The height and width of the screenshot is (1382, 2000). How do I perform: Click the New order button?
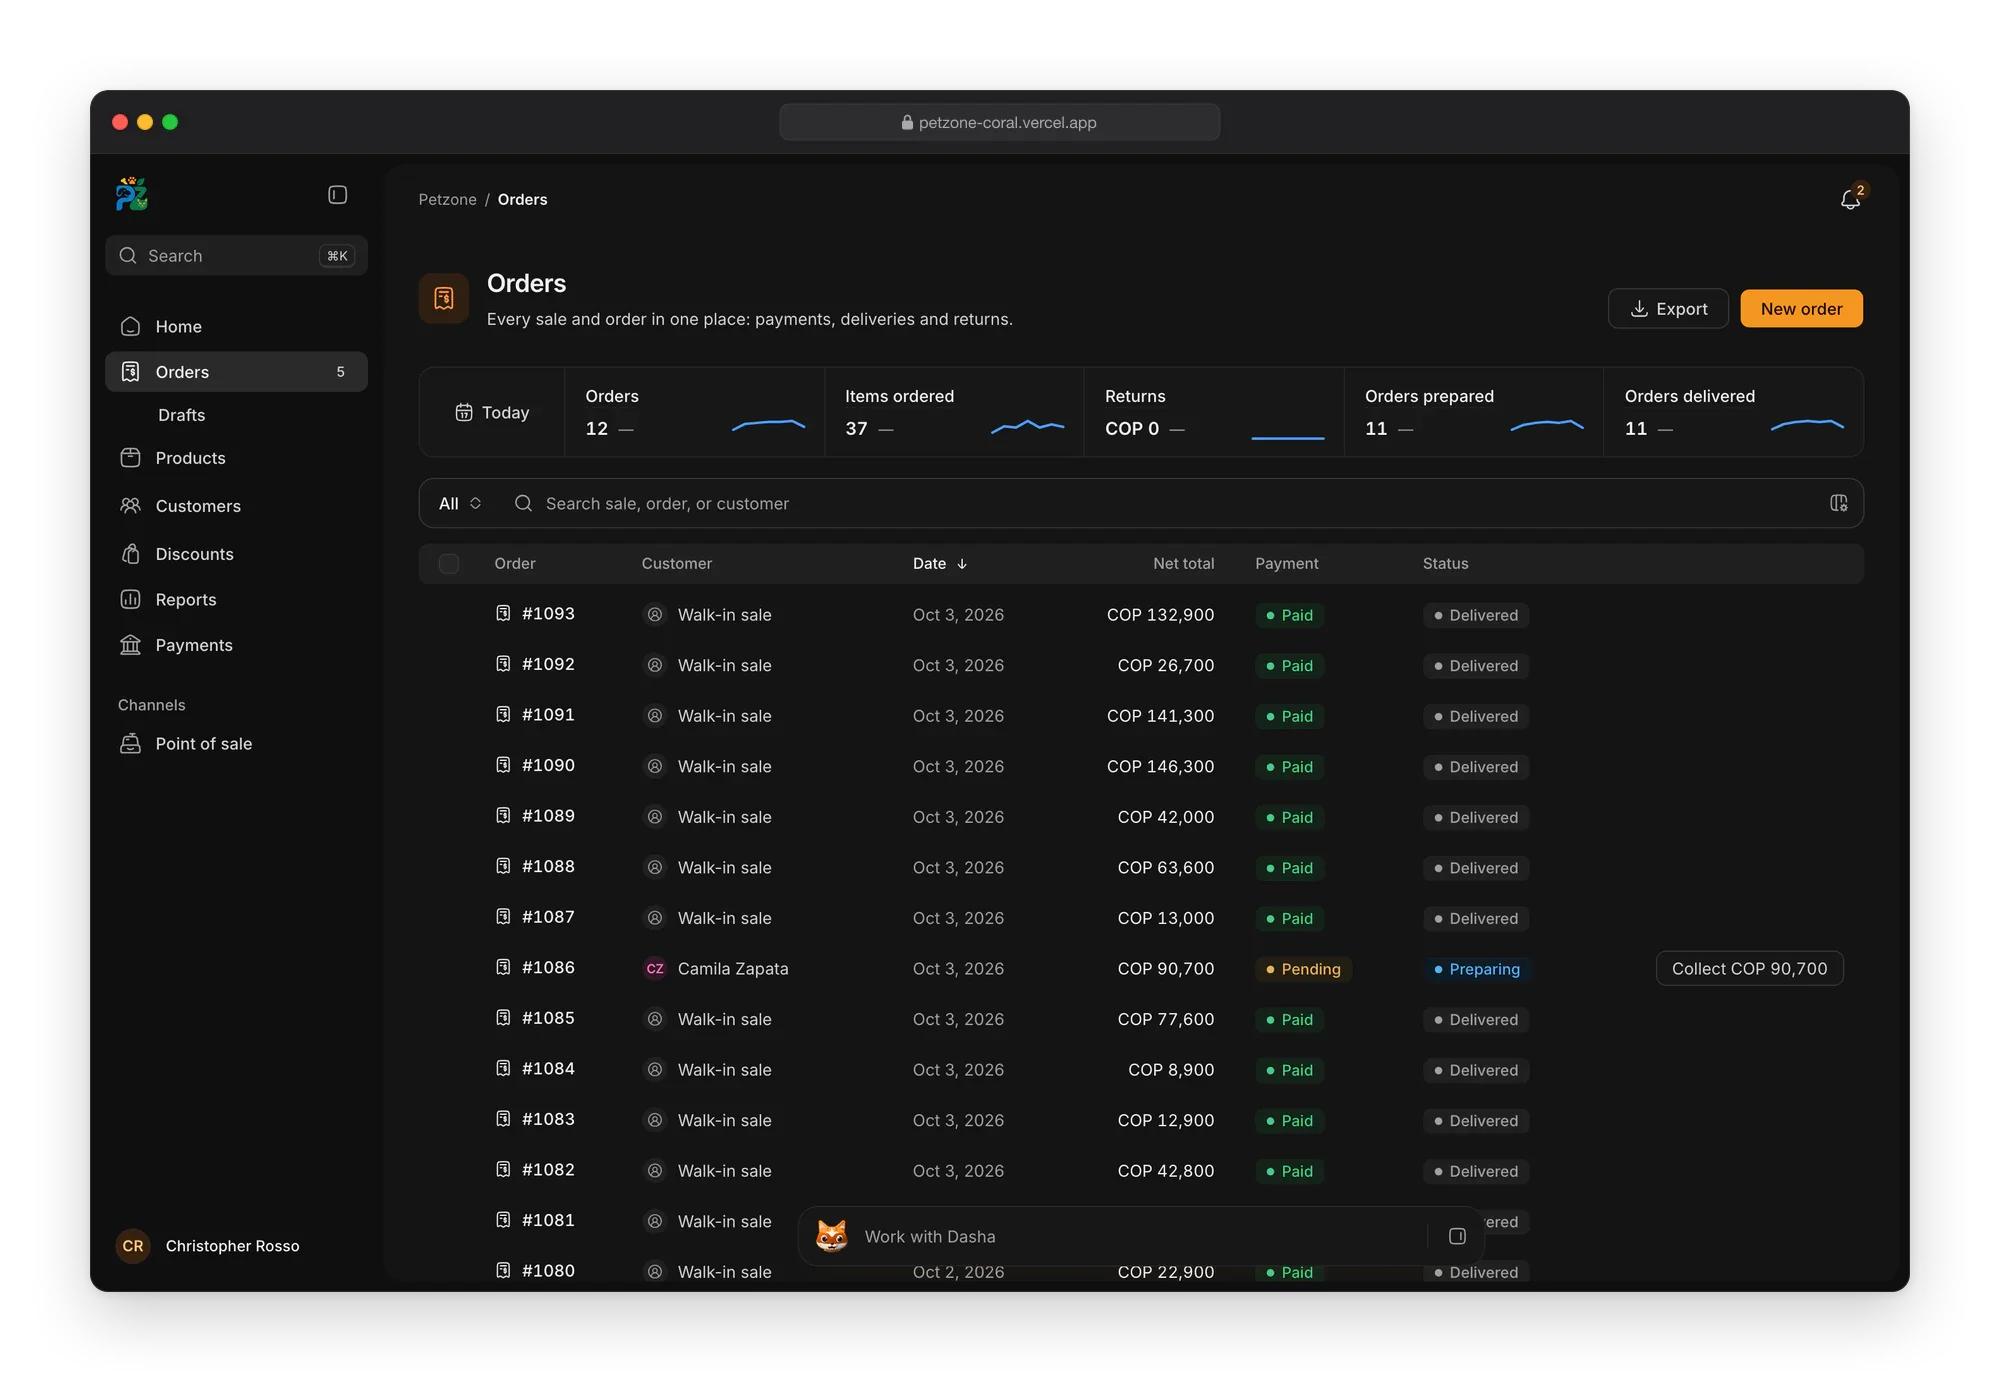pos(1801,309)
